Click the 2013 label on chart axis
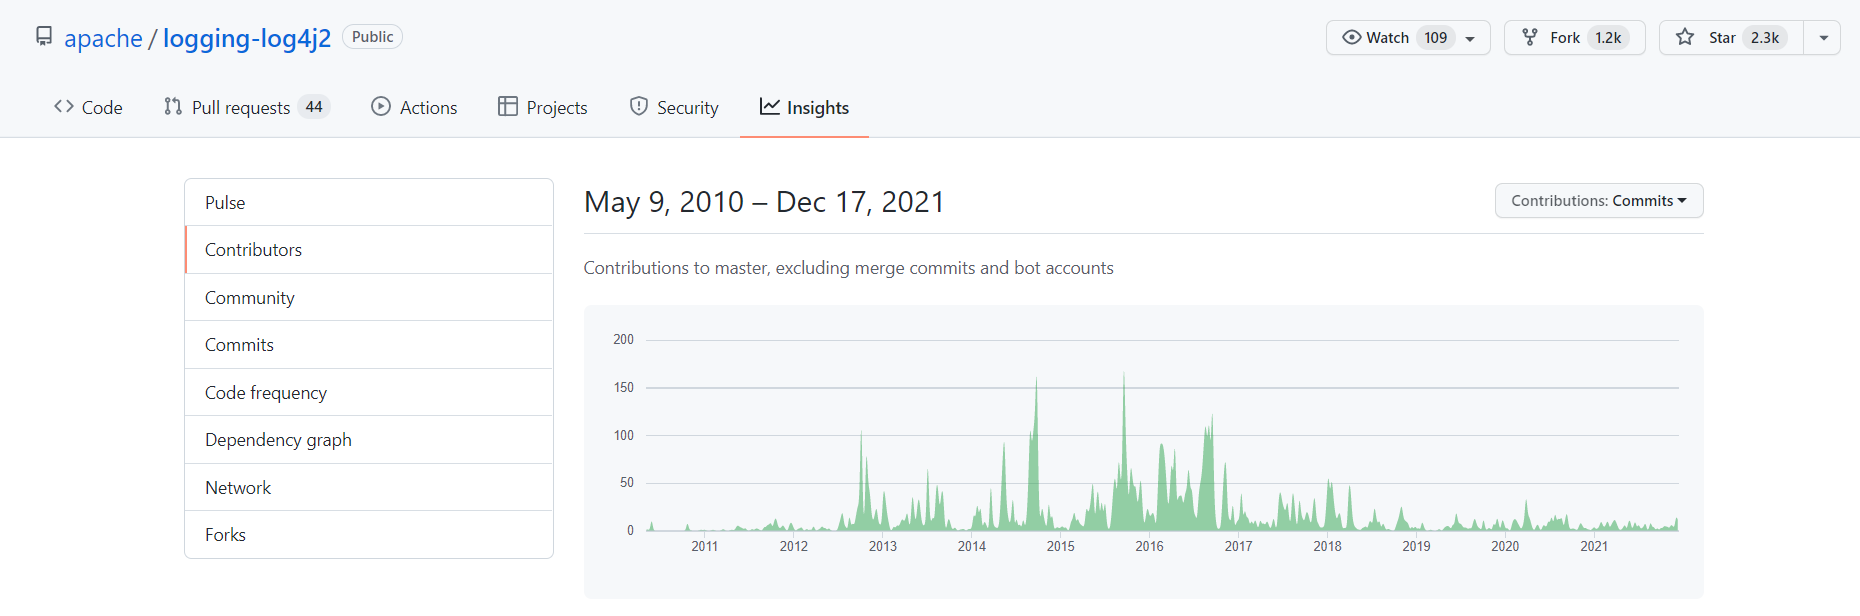1860x616 pixels. [x=882, y=546]
